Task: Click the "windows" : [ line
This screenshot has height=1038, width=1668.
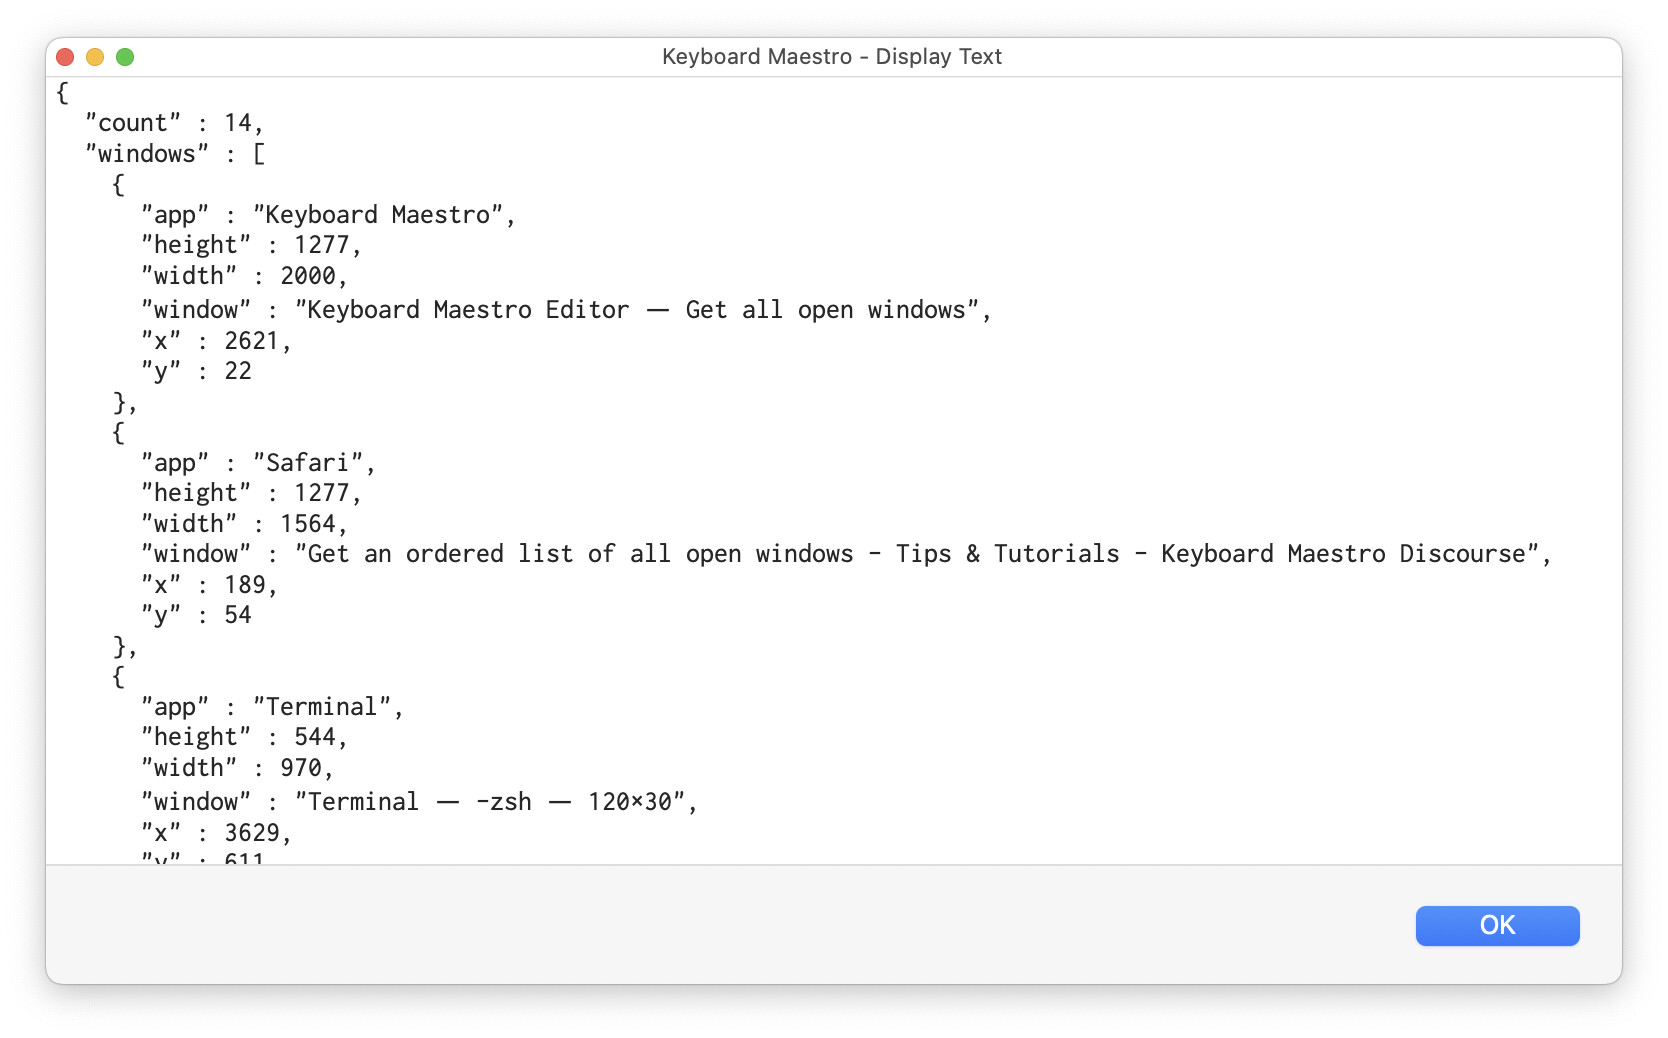Action: coord(175,154)
